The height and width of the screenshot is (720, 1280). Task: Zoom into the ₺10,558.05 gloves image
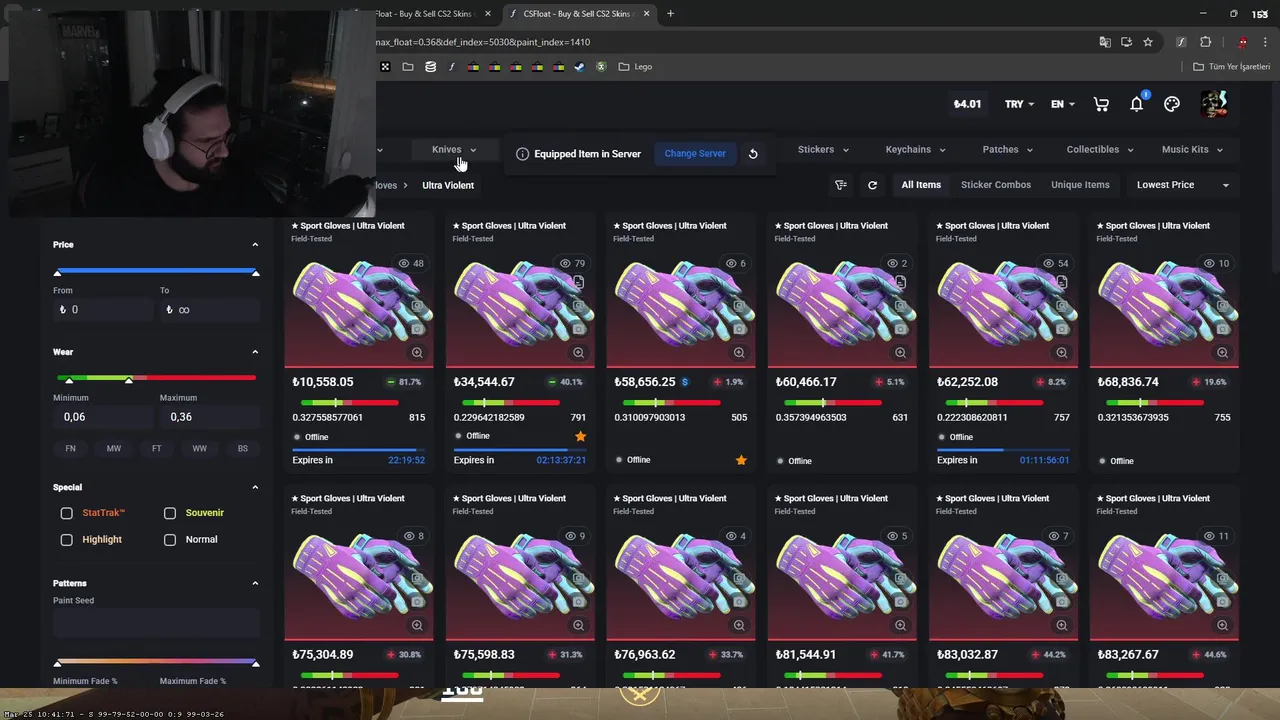[x=417, y=353]
